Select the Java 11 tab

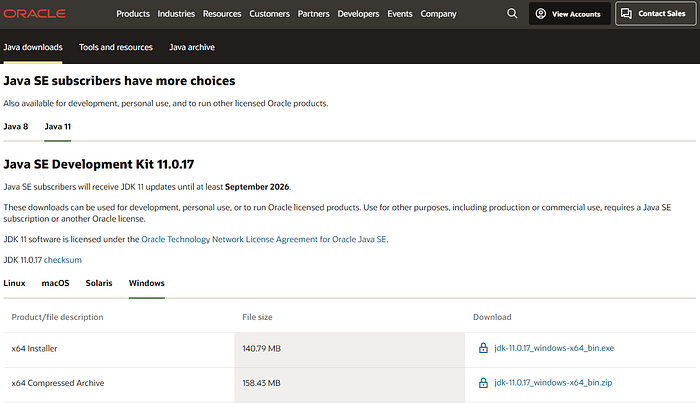click(58, 127)
